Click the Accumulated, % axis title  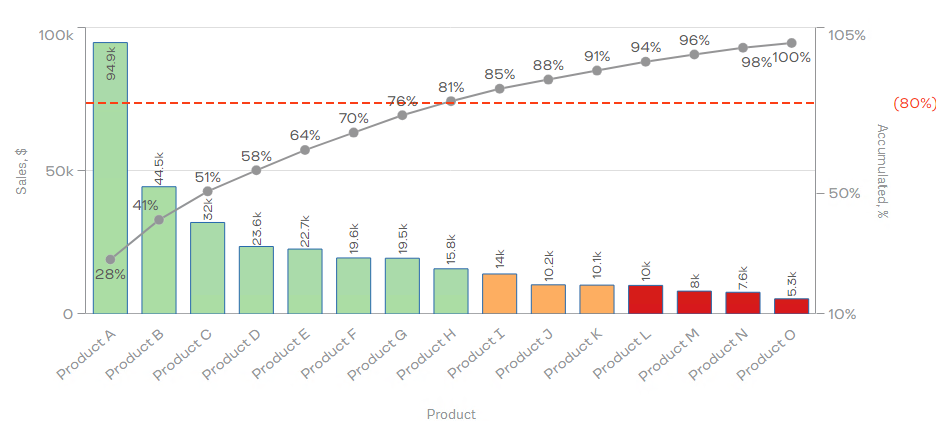tap(882, 171)
